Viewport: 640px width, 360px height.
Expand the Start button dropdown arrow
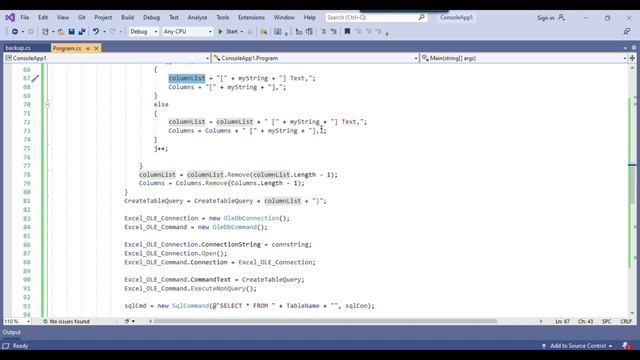[x=242, y=31]
